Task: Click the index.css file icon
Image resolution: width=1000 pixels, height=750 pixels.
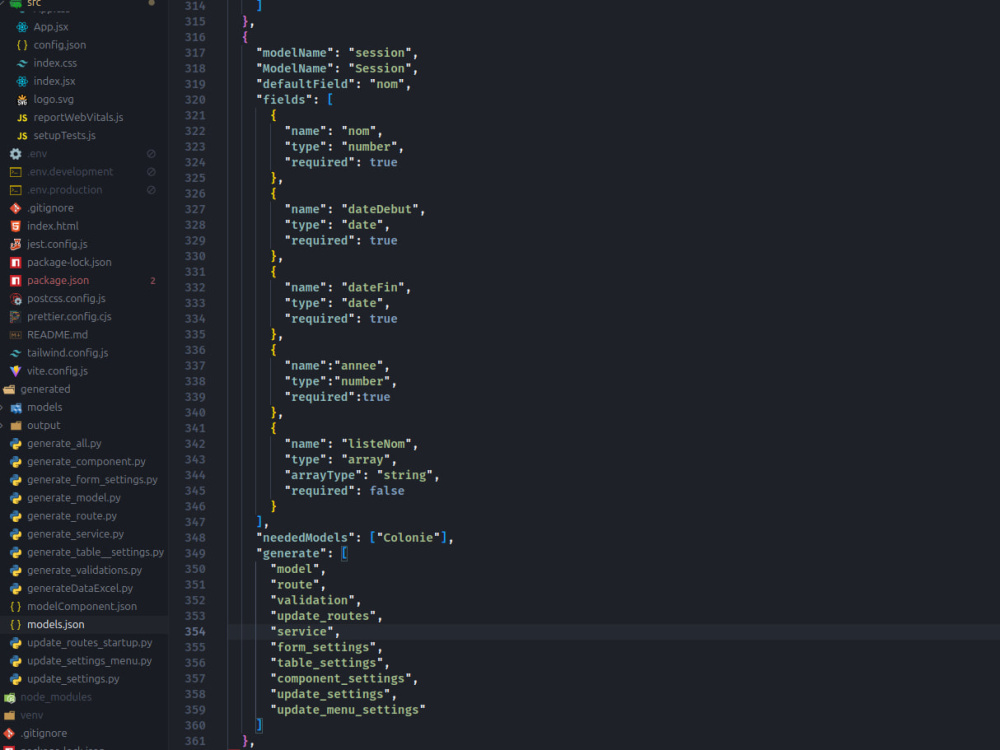Action: coord(22,63)
